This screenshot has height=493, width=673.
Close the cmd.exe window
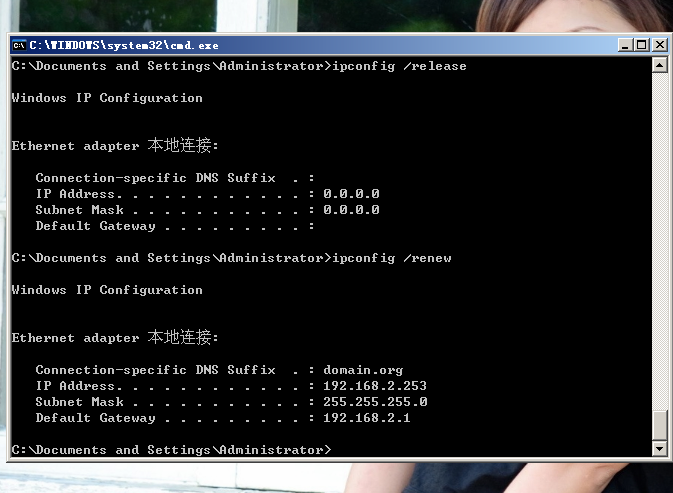tap(659, 45)
